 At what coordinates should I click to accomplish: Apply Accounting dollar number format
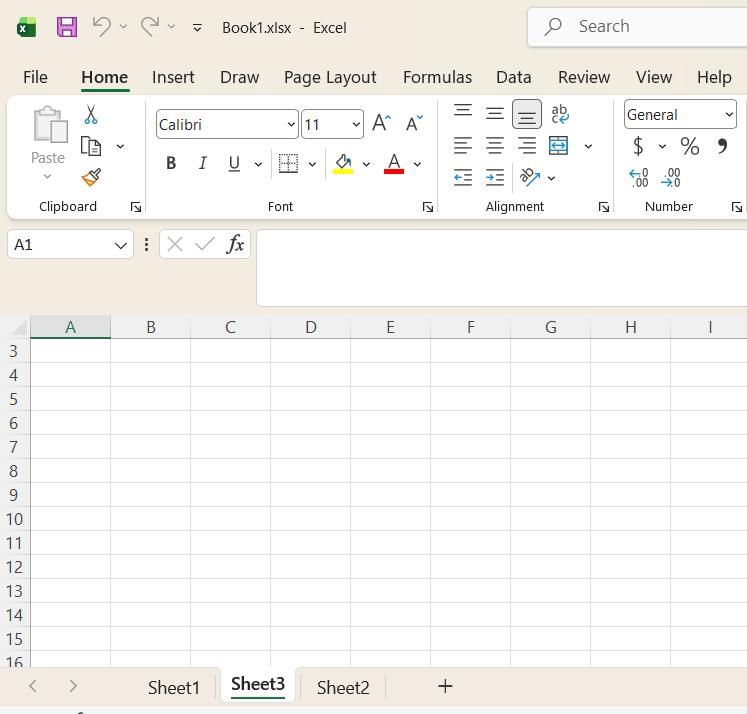pyautogui.click(x=638, y=146)
